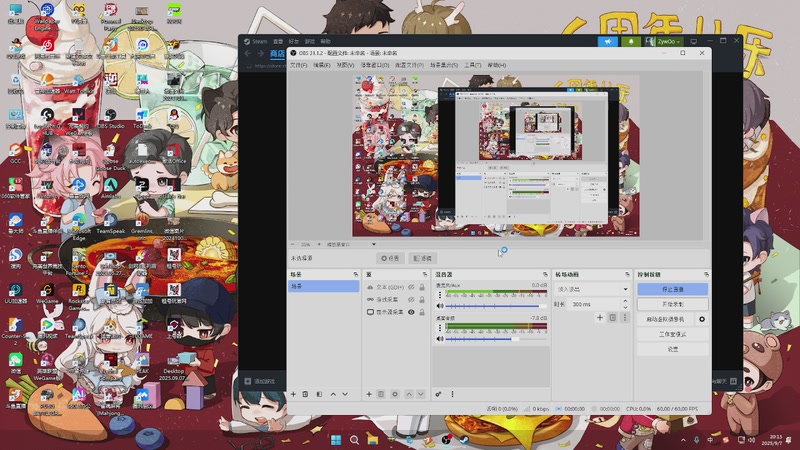Move the scene down with the arrow

pyautogui.click(x=345, y=394)
